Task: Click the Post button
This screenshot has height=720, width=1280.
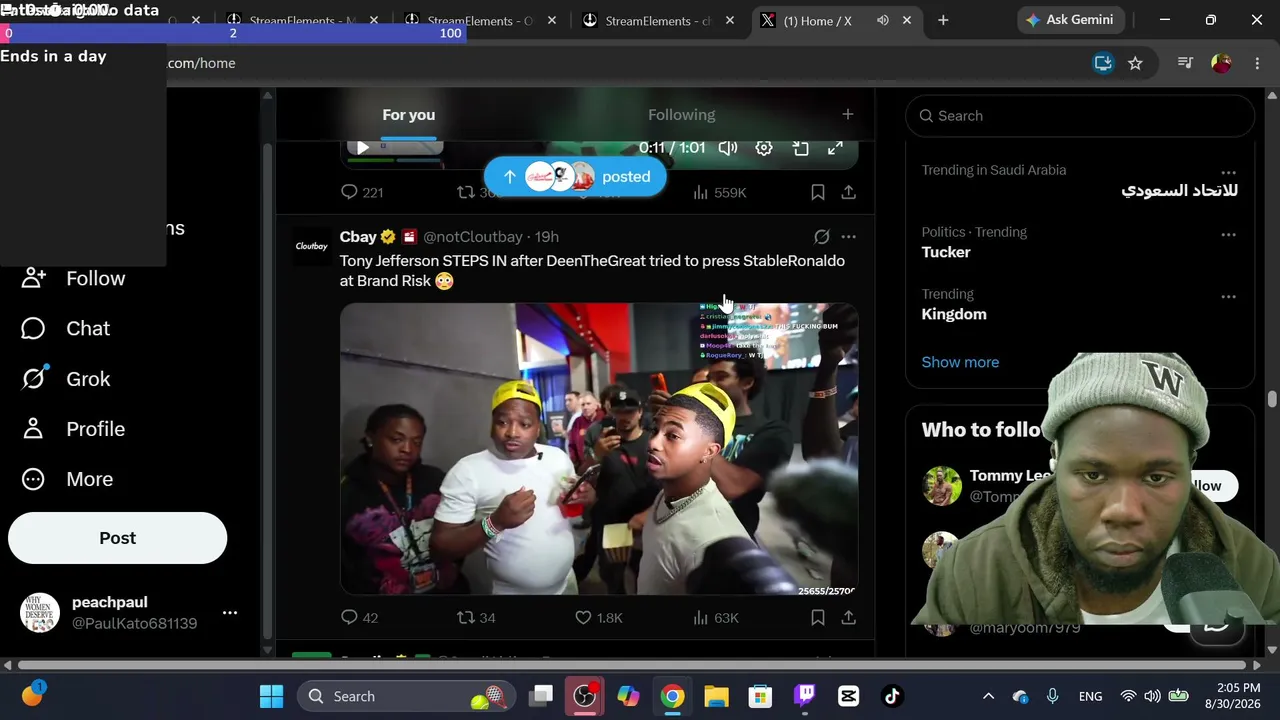Action: coord(118,538)
